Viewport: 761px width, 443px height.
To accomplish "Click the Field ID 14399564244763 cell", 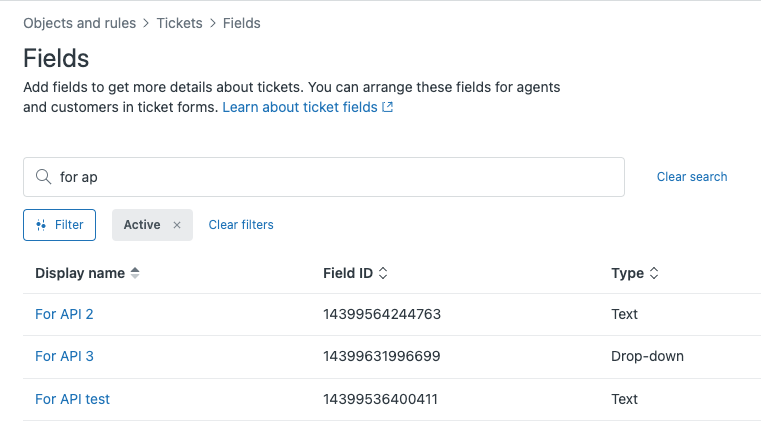I will pos(382,314).
